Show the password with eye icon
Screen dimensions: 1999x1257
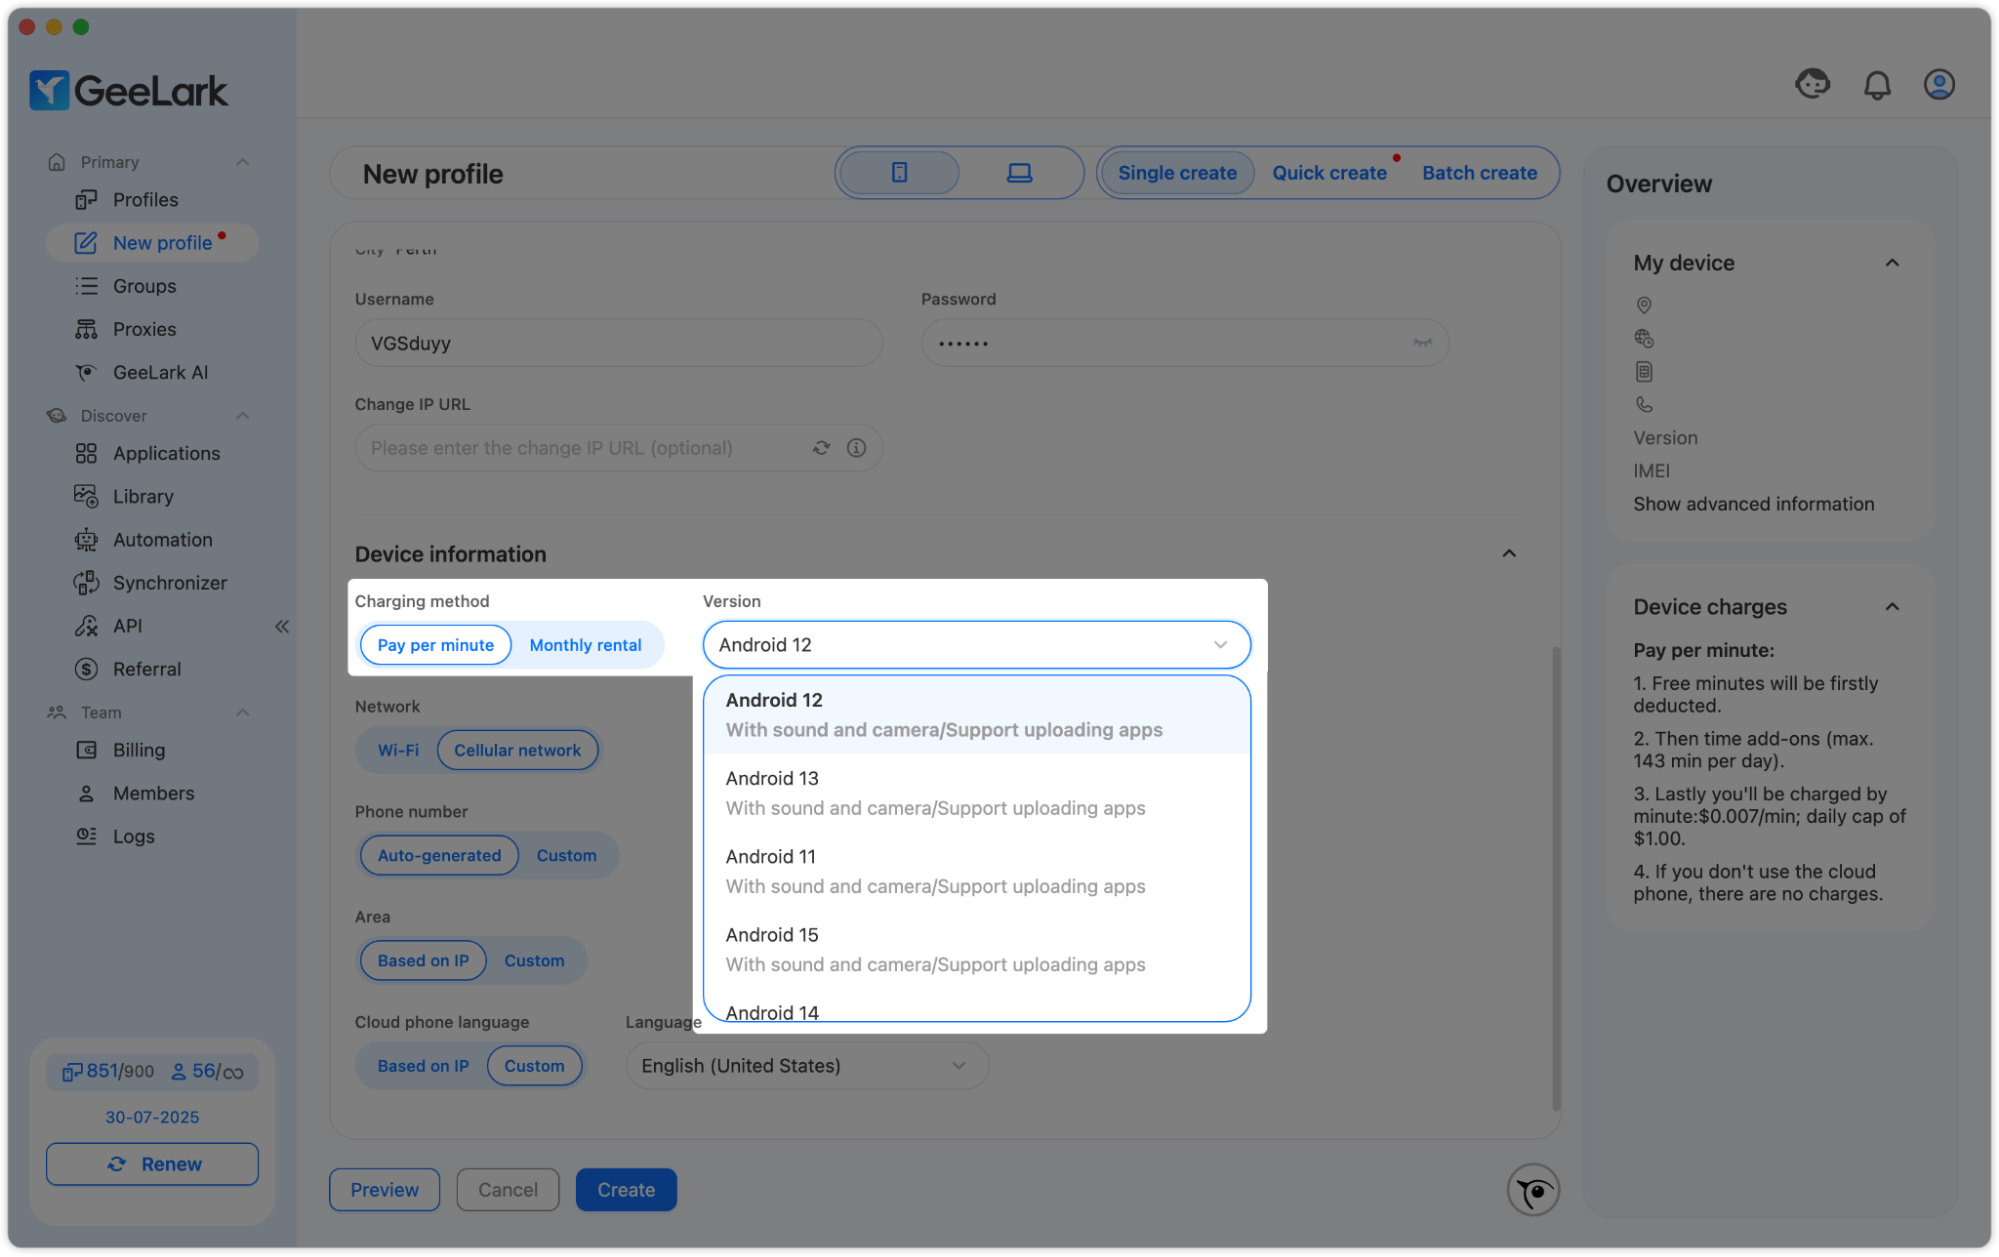point(1422,343)
